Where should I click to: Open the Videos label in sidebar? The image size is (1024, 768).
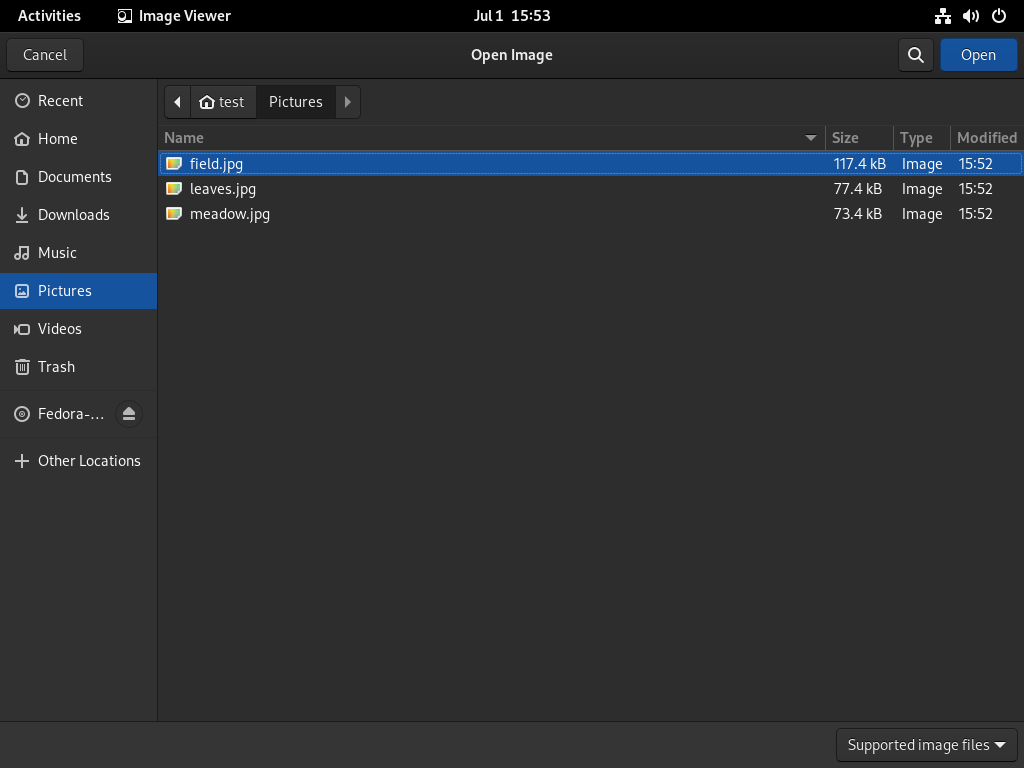(x=59, y=328)
